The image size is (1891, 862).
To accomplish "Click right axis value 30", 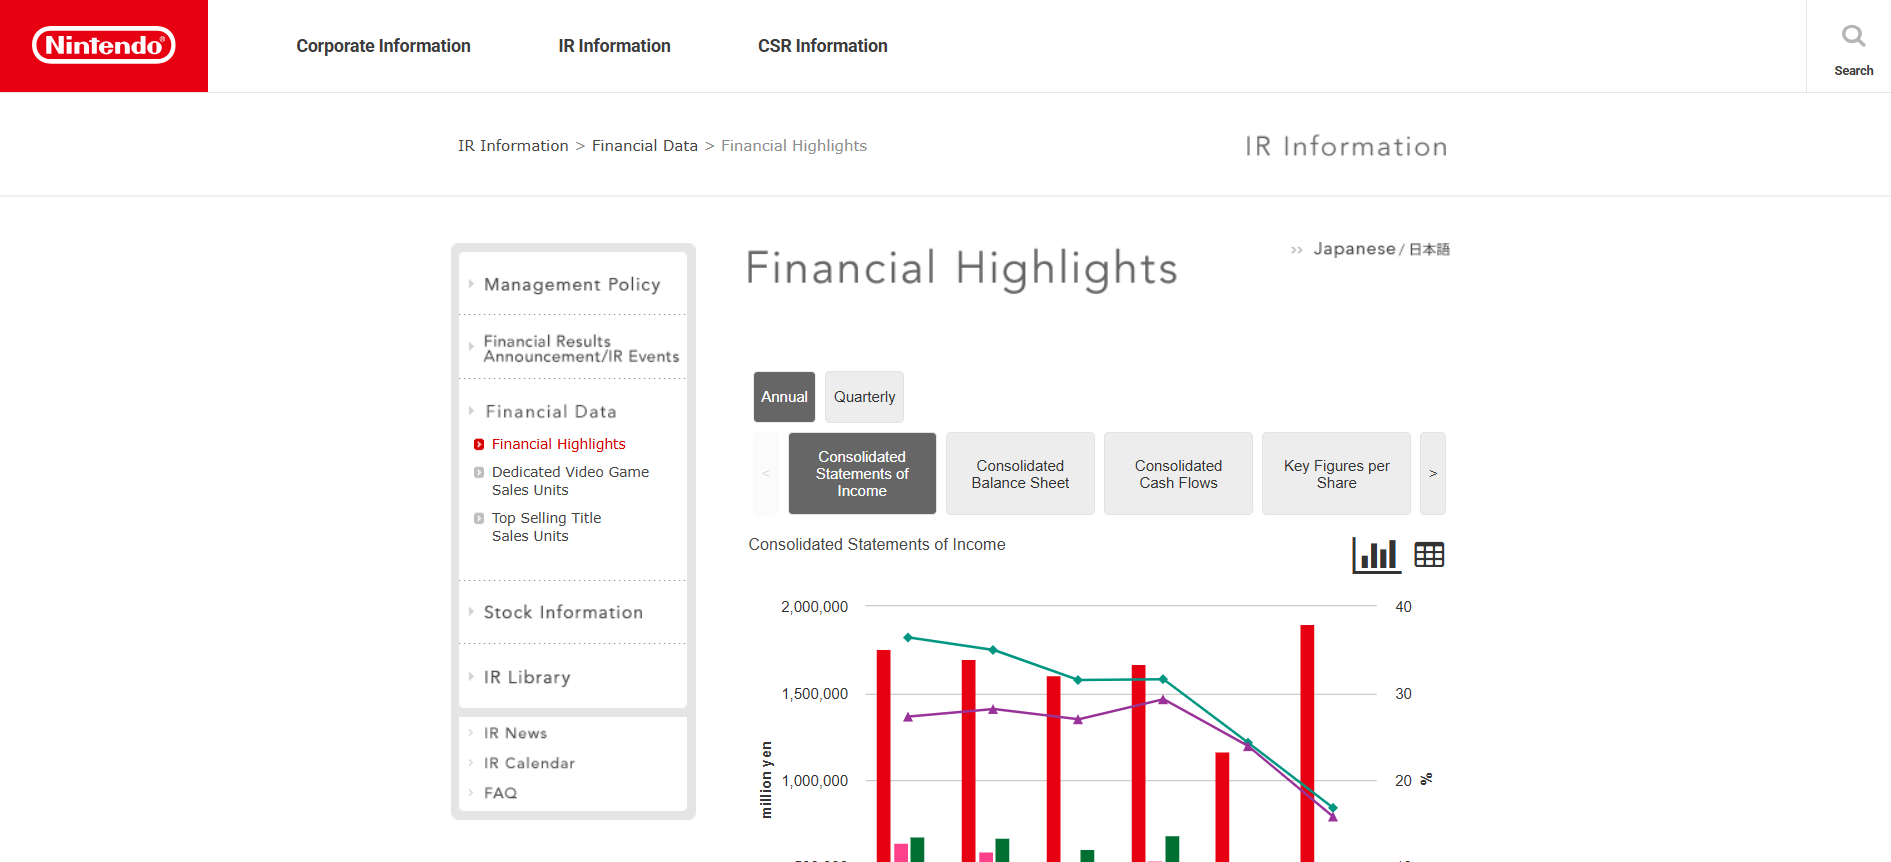I will pyautogui.click(x=1403, y=694).
